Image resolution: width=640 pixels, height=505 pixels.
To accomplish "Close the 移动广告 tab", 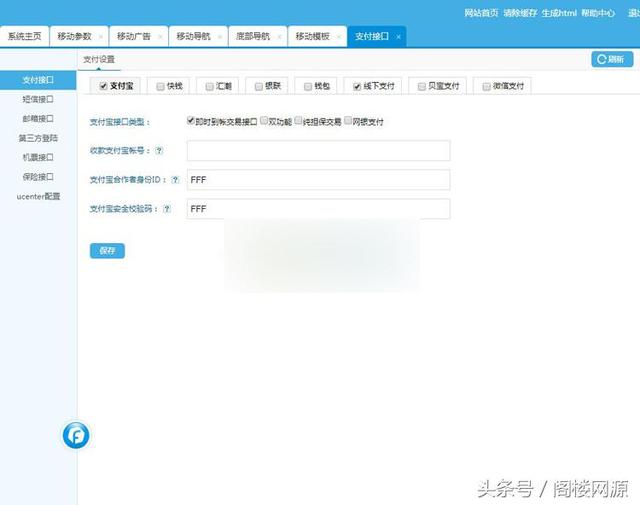I will (160, 37).
